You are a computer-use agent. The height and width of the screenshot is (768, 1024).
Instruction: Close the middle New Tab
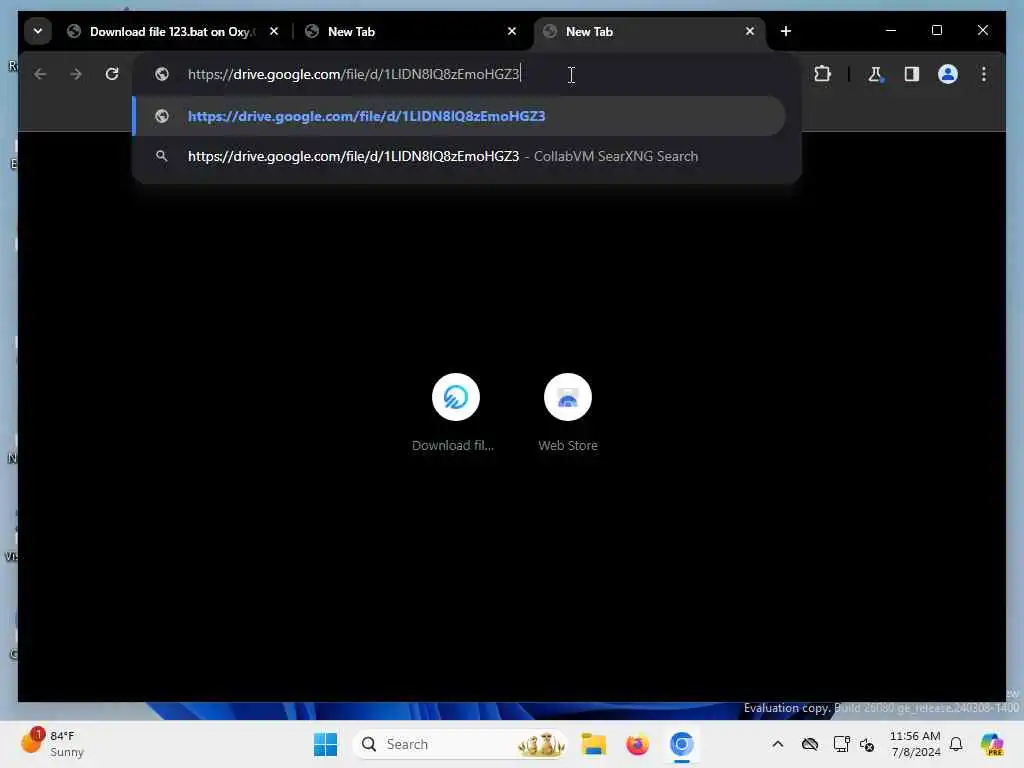511,31
